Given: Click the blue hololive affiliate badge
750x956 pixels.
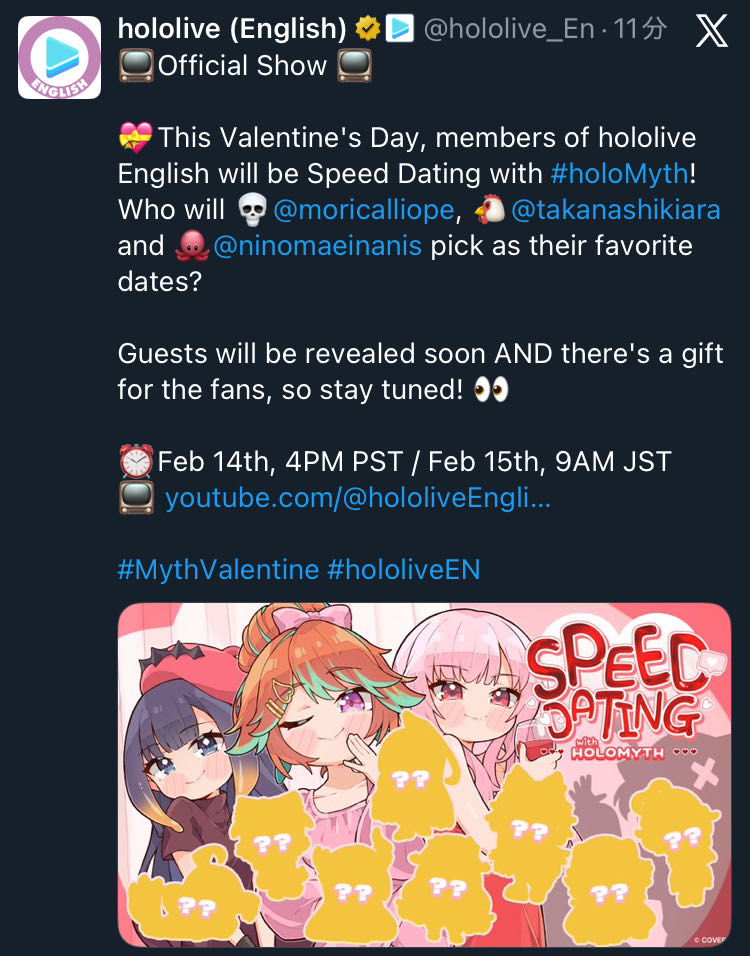Looking at the screenshot, I should (x=400, y=29).
